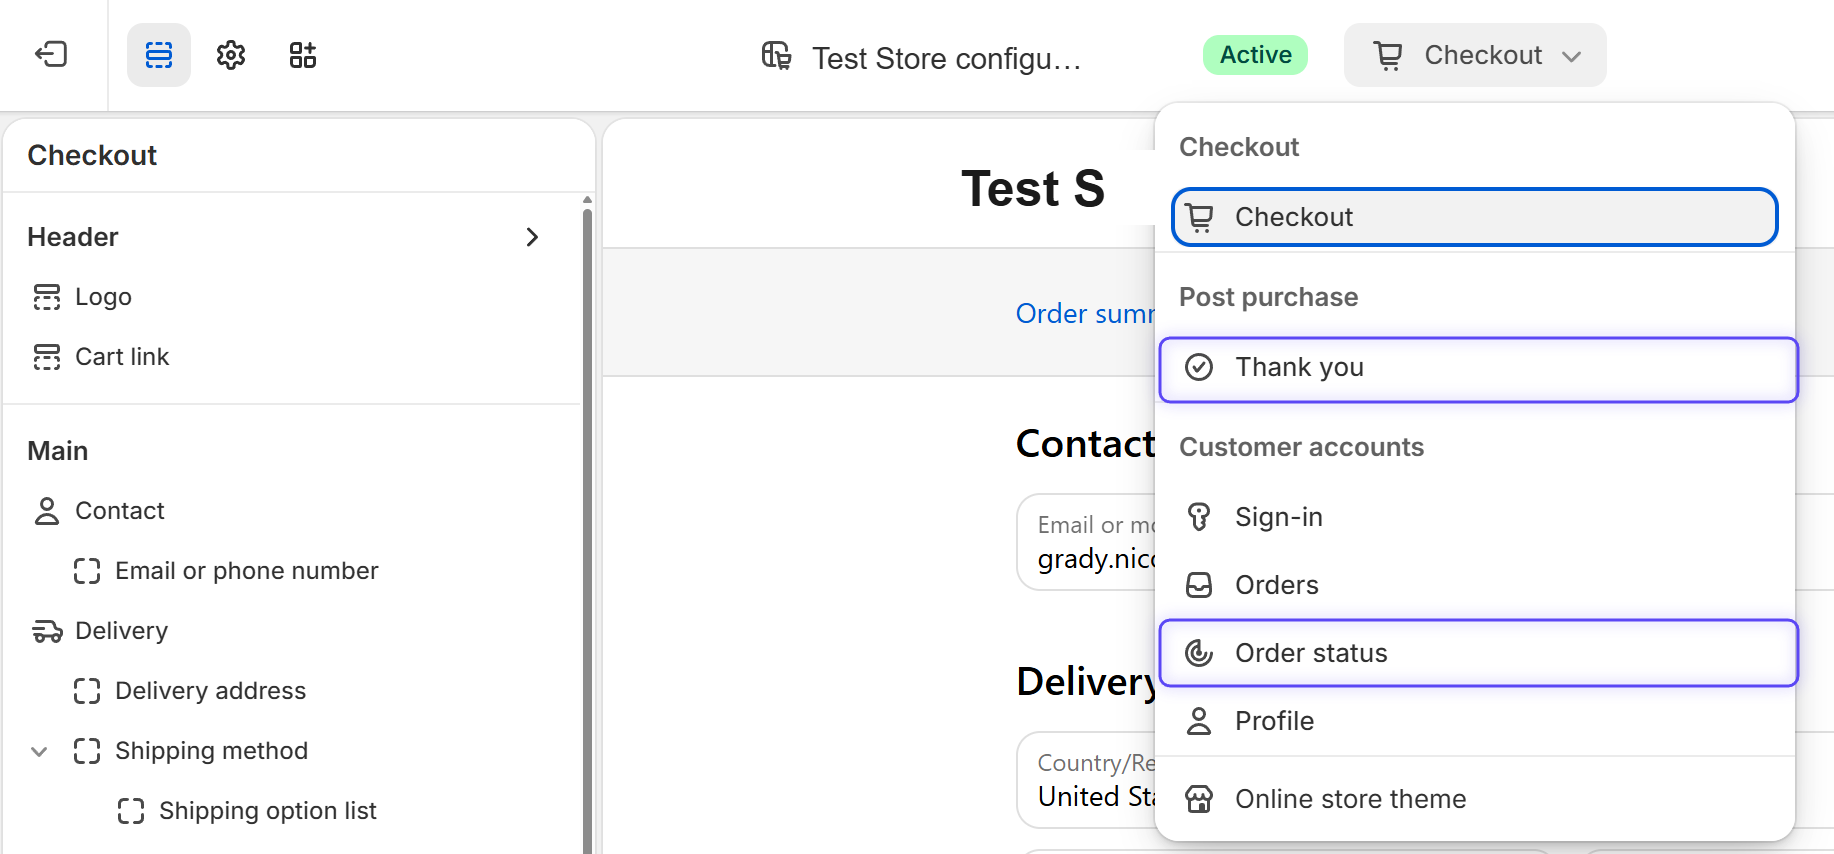Screen dimensions: 1834x854
Task: Select Order status from the menu
Action: [x=1478, y=653]
